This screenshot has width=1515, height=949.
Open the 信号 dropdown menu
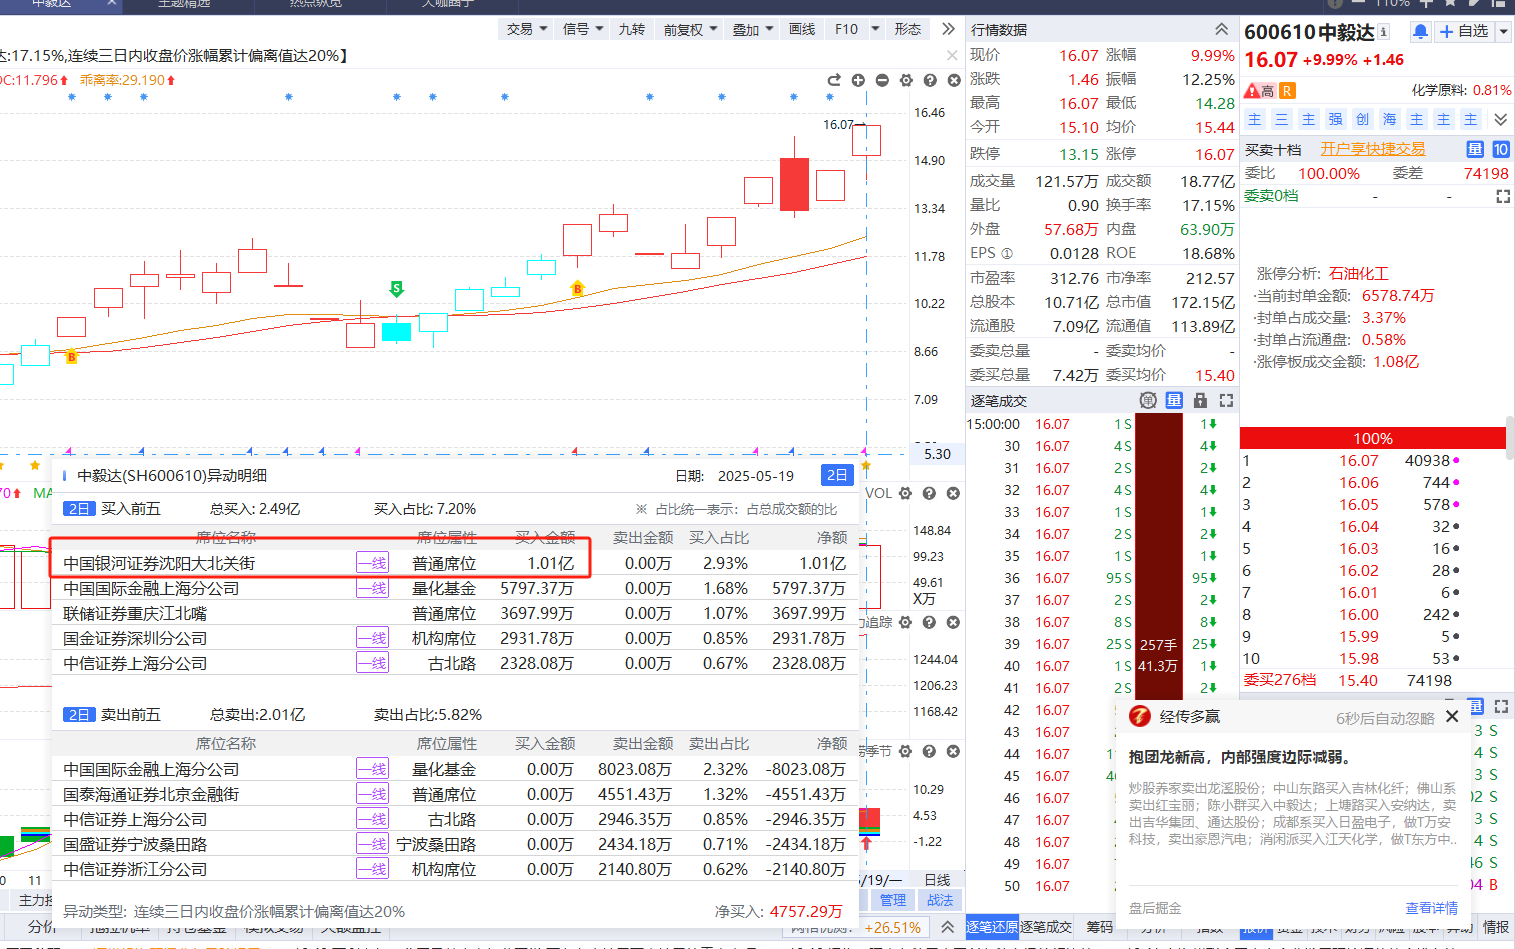(583, 29)
